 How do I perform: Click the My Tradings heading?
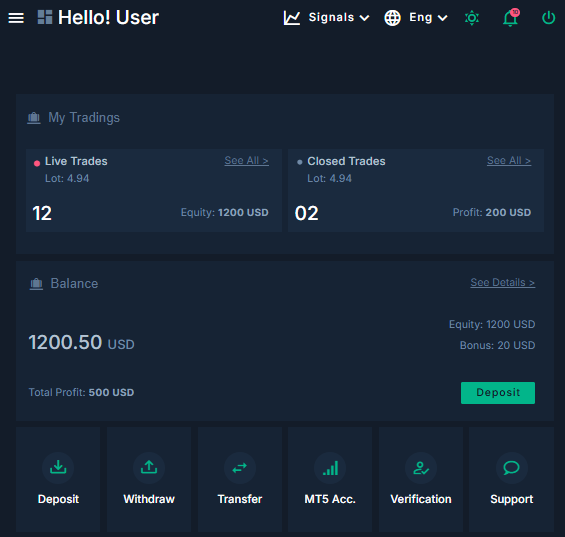[x=84, y=117]
